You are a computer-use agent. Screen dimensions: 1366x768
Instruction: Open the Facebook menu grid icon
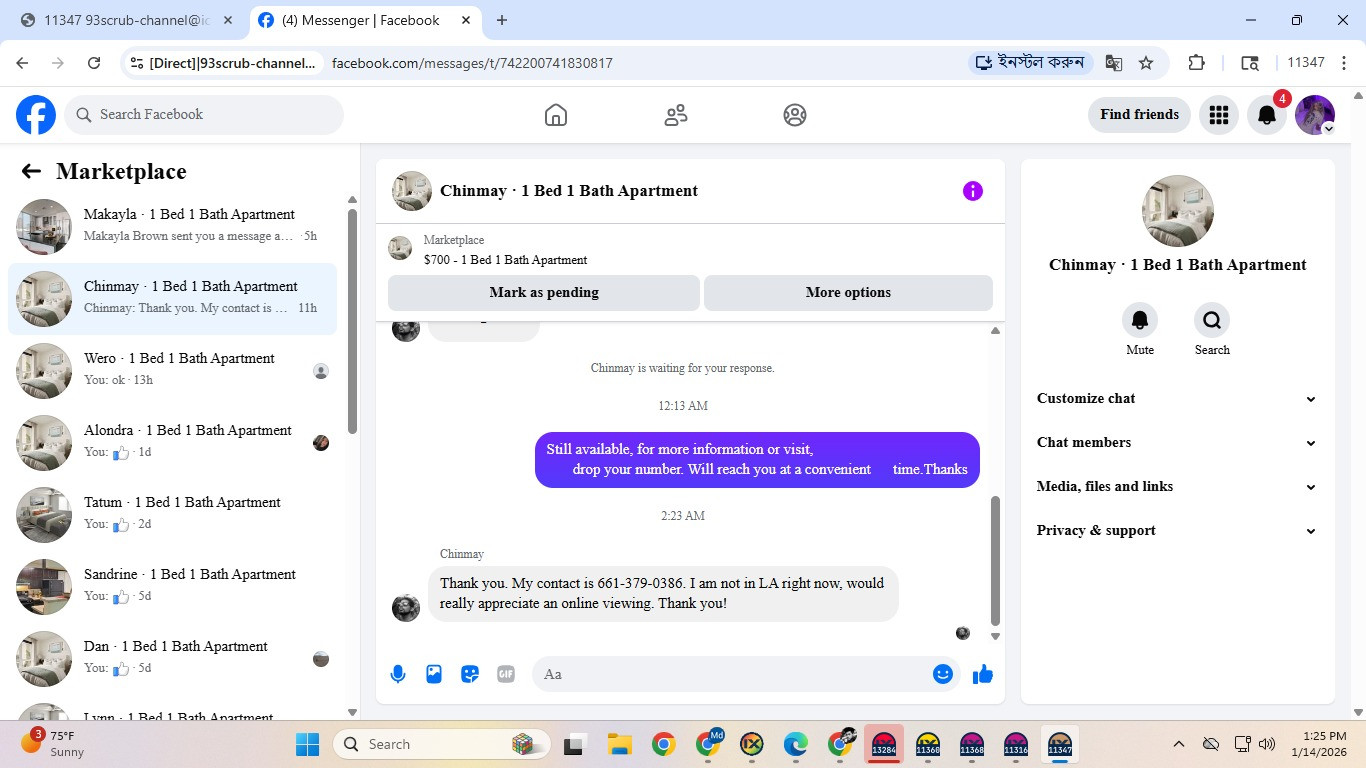[x=1218, y=115]
